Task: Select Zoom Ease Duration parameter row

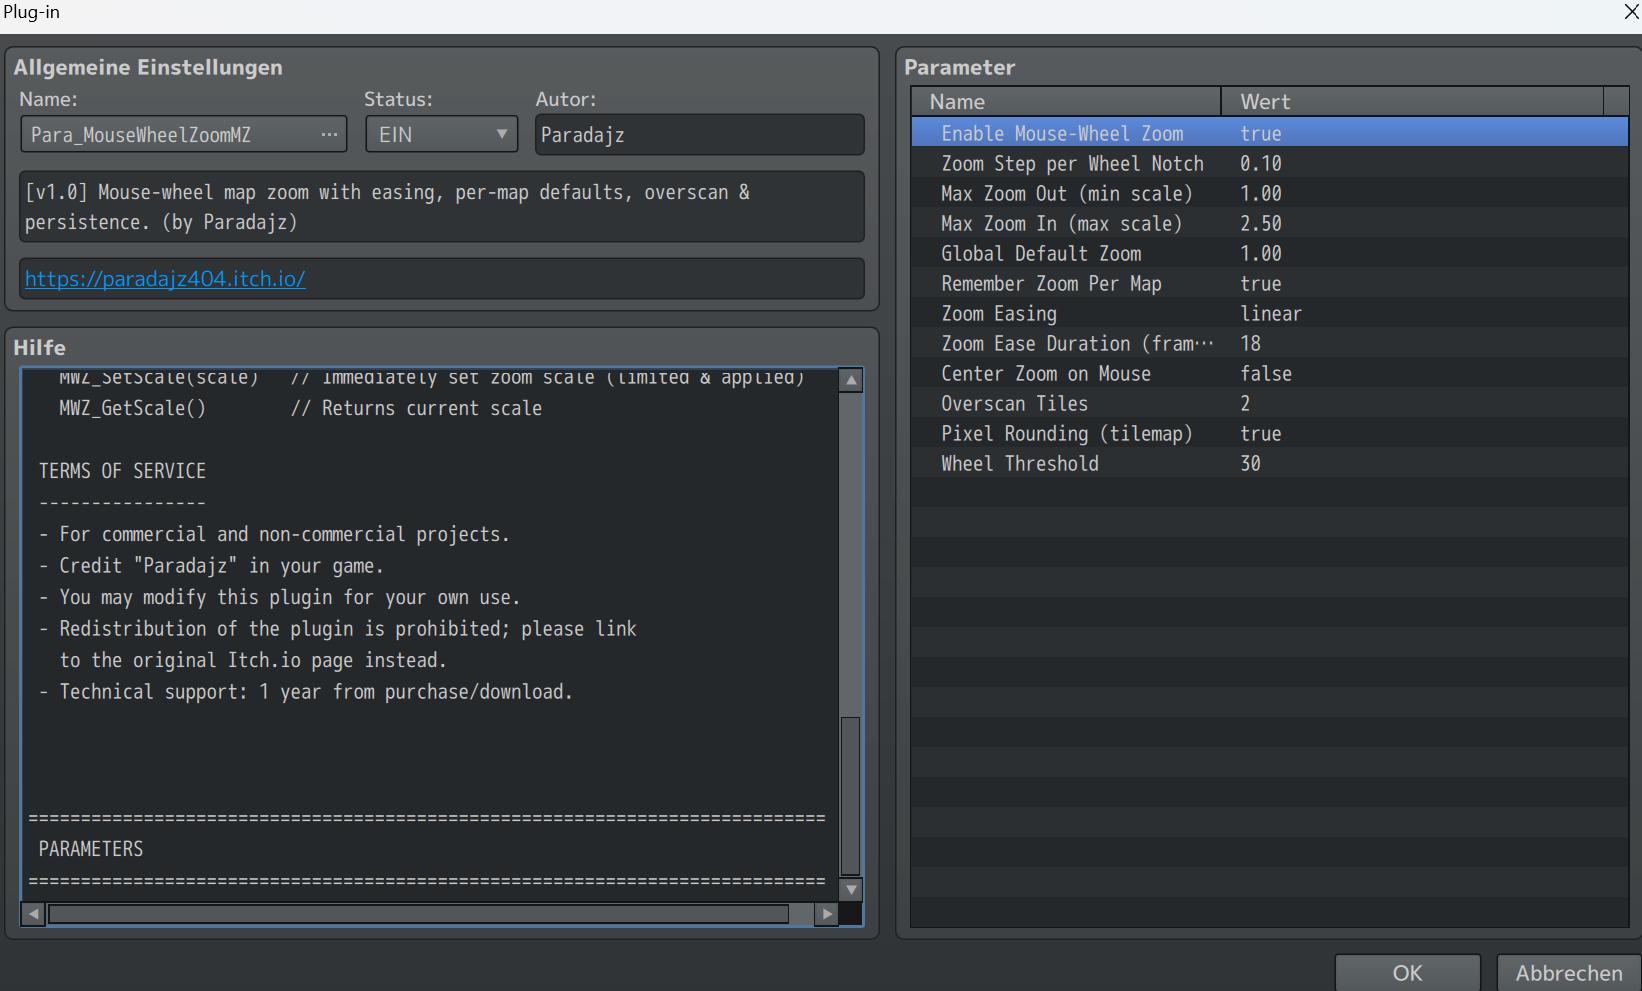Action: pos(1270,343)
